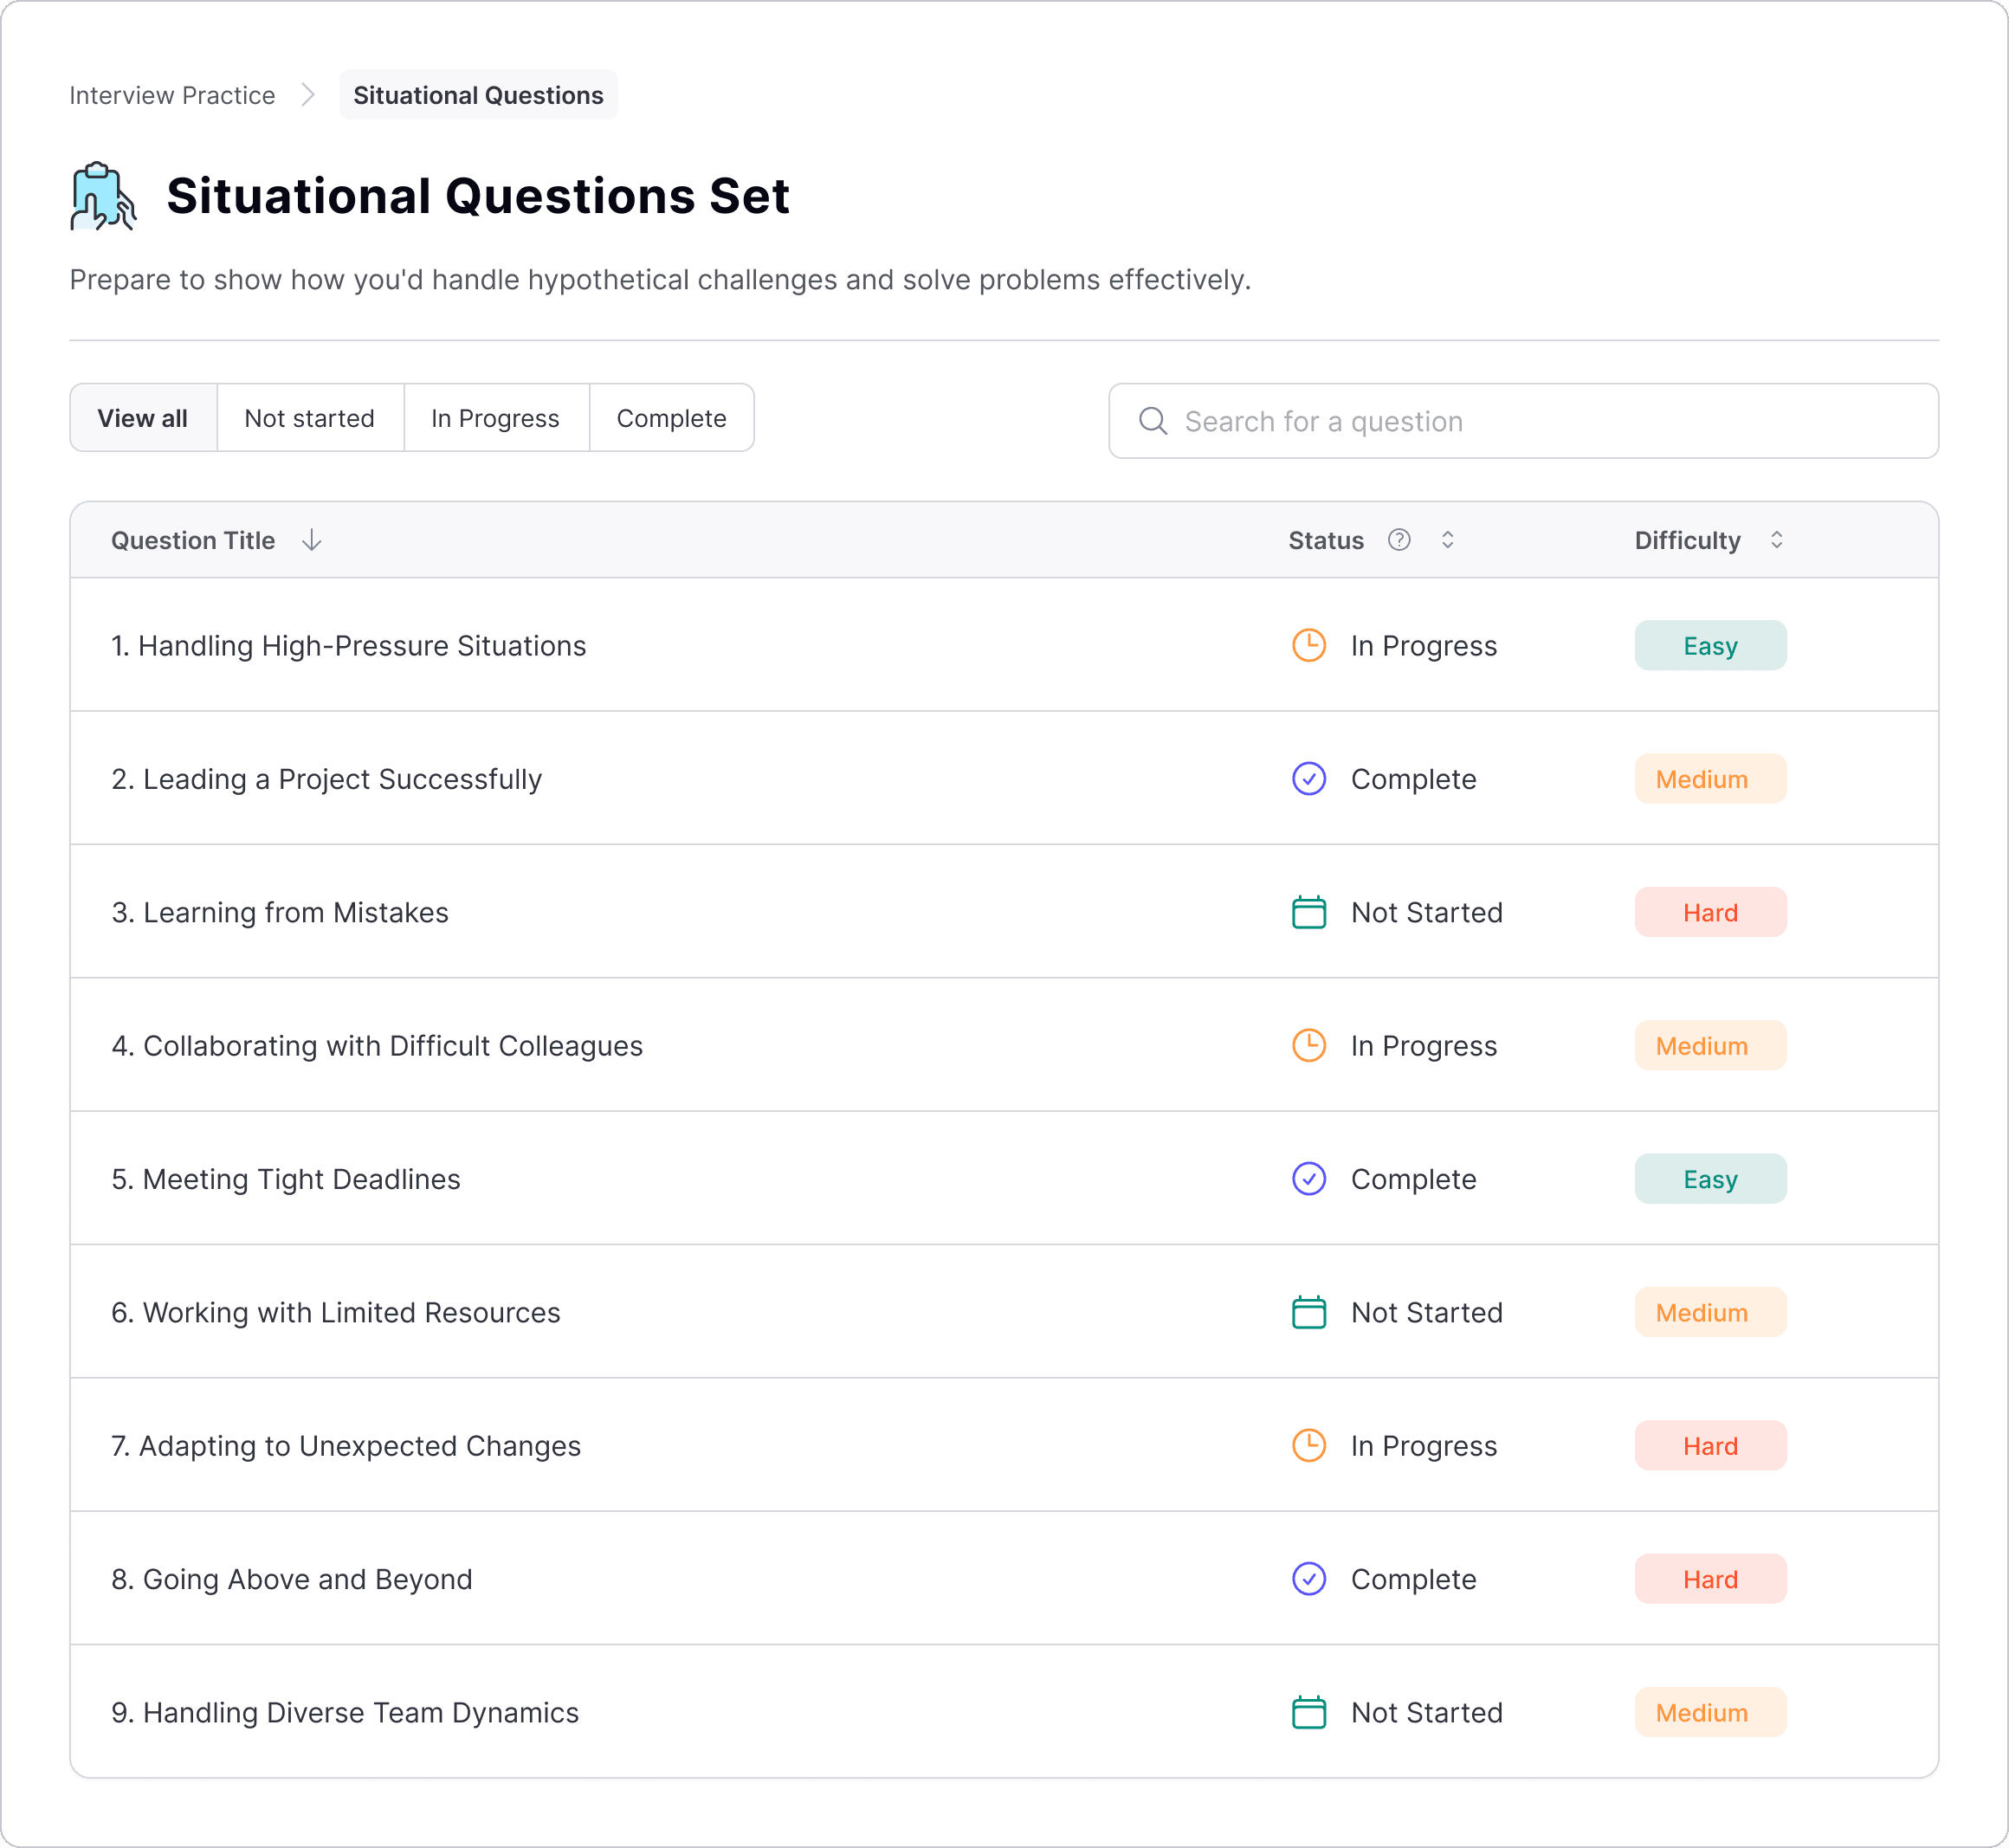Image resolution: width=2009 pixels, height=1848 pixels.
Task: Open the Meeting Tight Deadlines question
Action: click(x=287, y=1179)
